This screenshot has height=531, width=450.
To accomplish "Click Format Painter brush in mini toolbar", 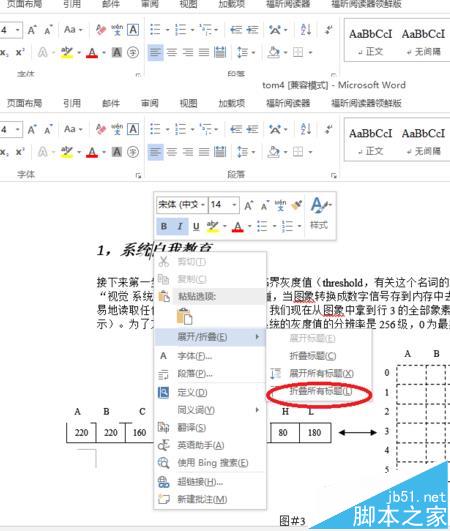I will coord(297,205).
